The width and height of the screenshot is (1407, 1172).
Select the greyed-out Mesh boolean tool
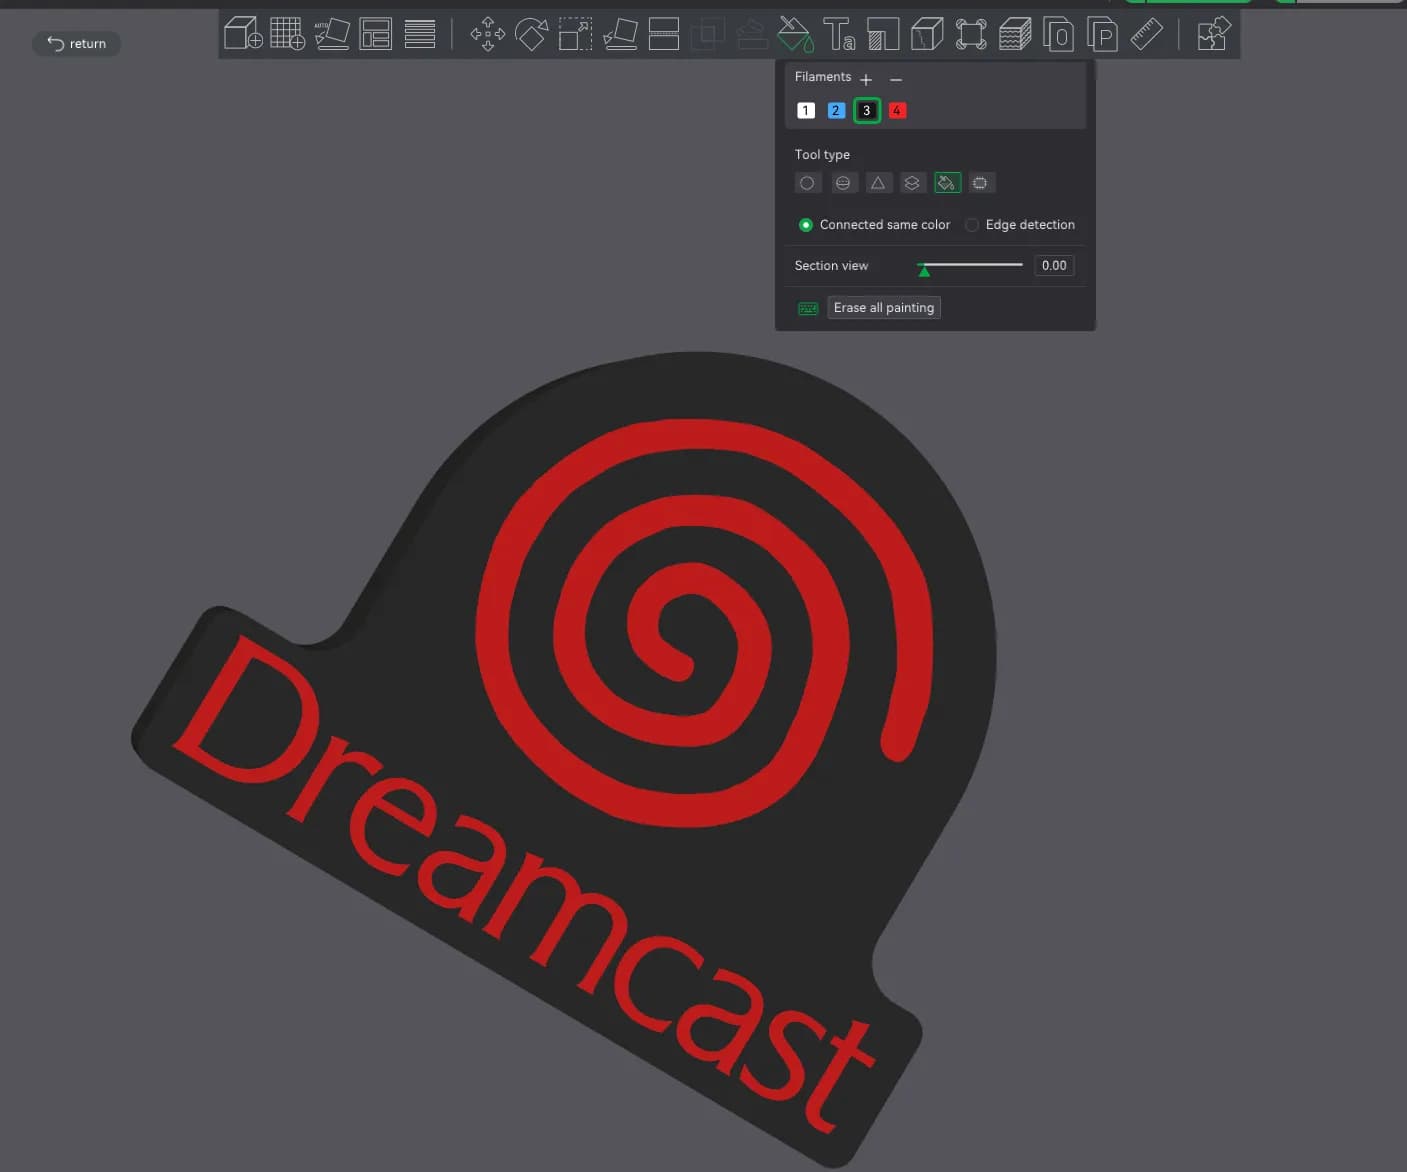click(708, 34)
